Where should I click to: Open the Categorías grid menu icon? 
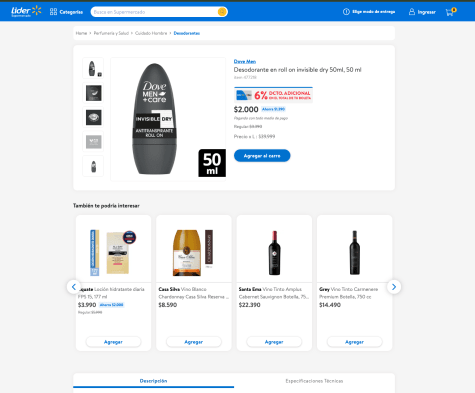(x=53, y=12)
